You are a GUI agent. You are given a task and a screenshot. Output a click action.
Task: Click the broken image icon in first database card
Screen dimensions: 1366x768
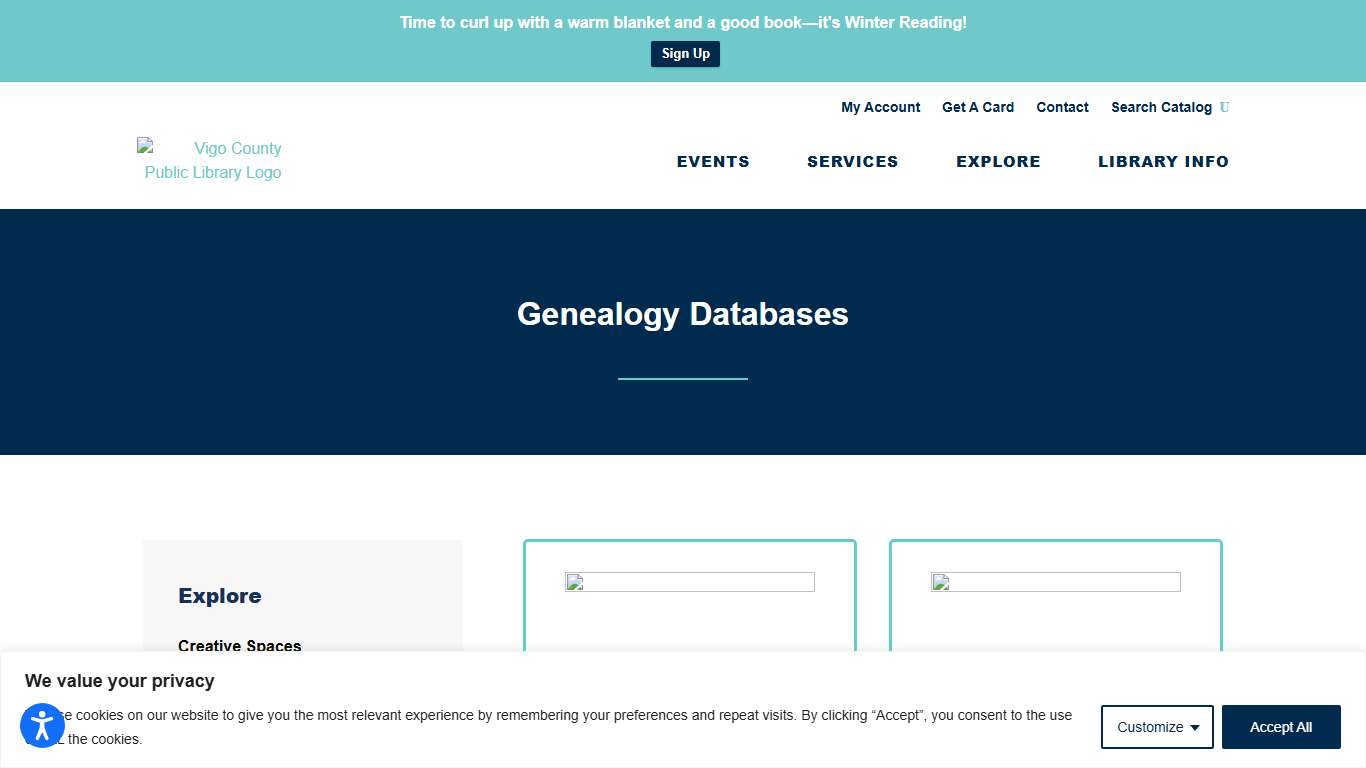click(x=573, y=581)
